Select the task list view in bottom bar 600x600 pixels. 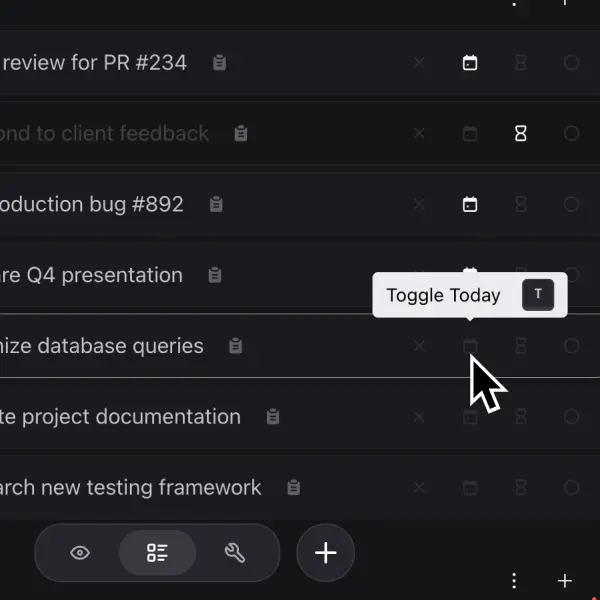(x=157, y=553)
